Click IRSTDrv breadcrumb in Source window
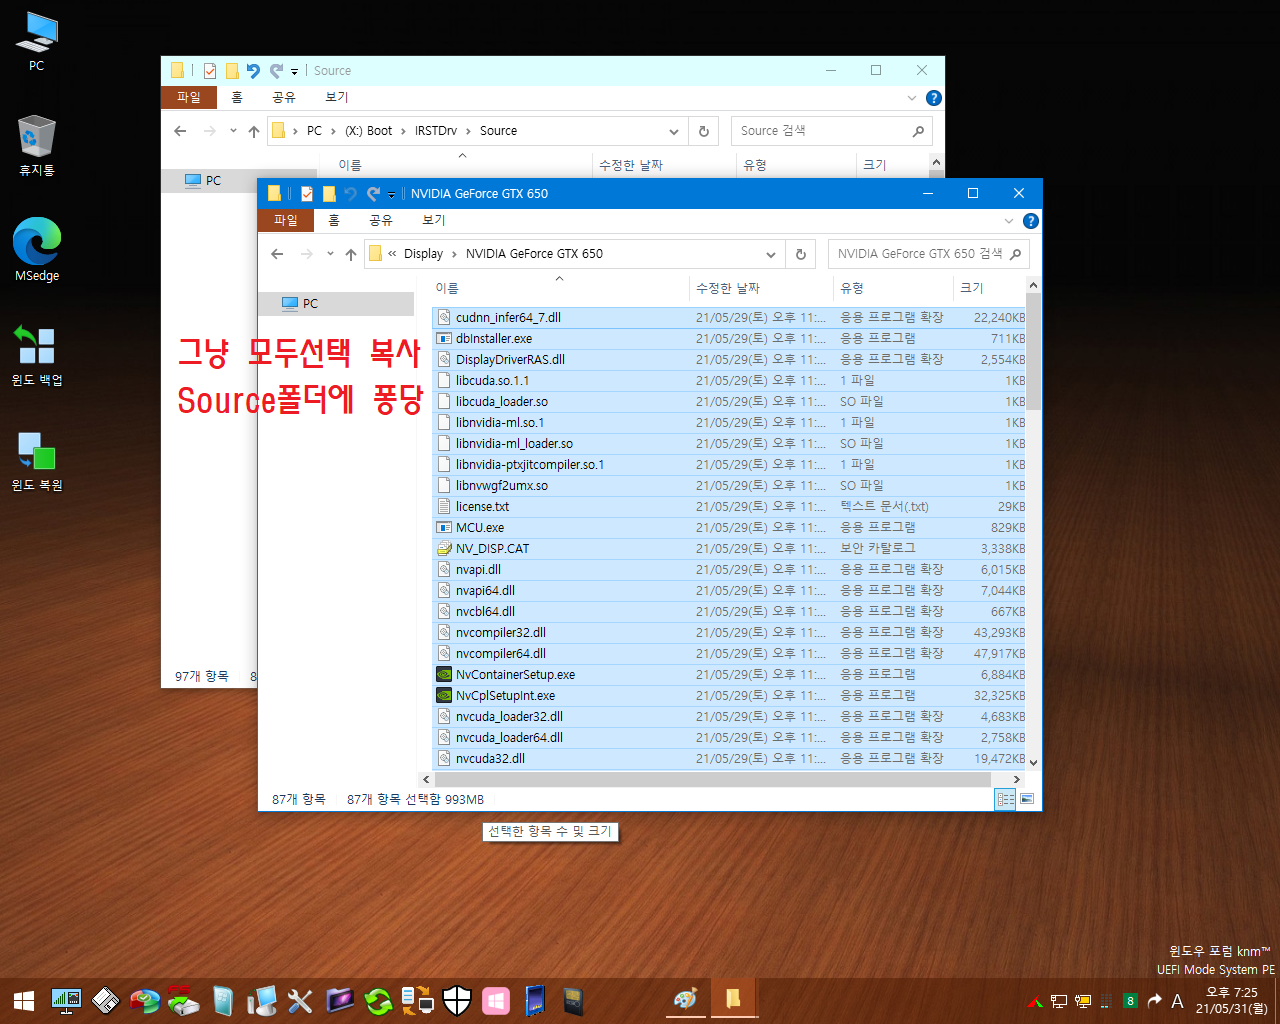 click(x=436, y=131)
